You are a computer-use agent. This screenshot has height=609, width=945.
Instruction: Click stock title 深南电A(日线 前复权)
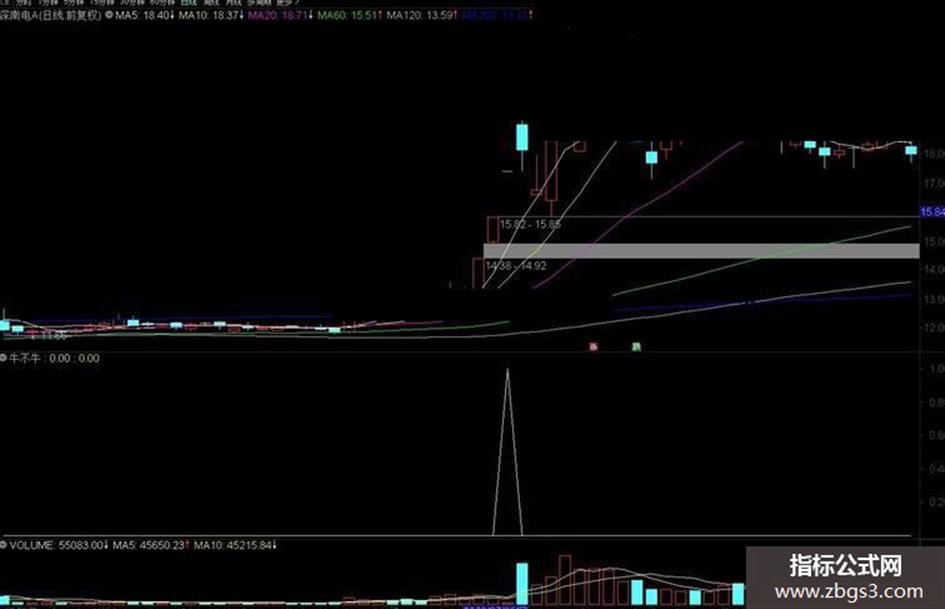tap(51, 15)
